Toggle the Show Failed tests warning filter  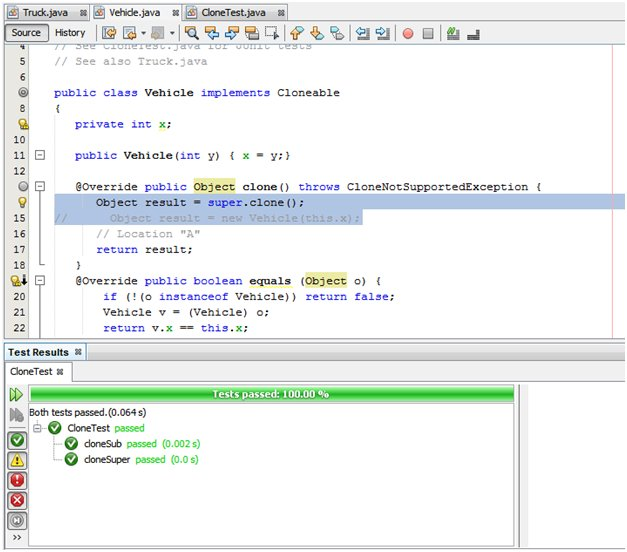tap(17, 459)
